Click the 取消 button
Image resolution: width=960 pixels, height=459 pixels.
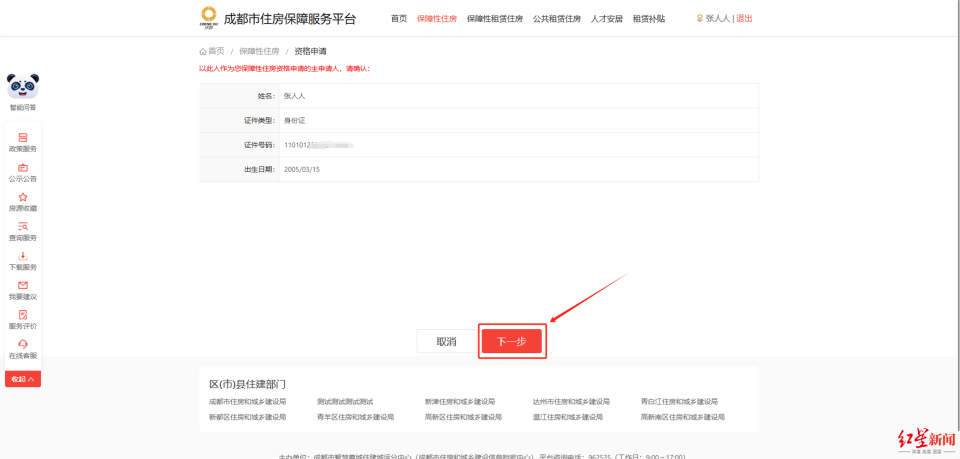point(446,341)
